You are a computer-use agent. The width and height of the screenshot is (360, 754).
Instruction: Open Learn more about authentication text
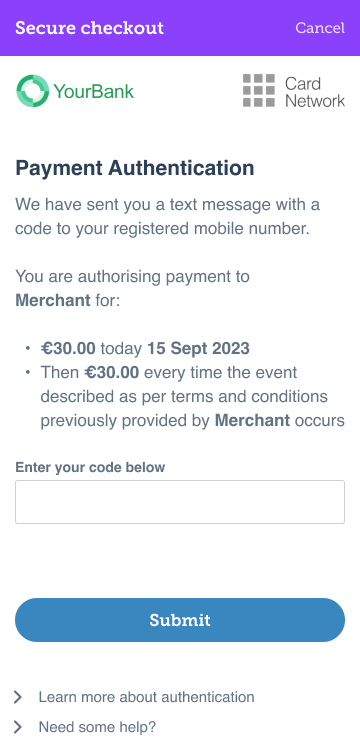[x=146, y=697]
